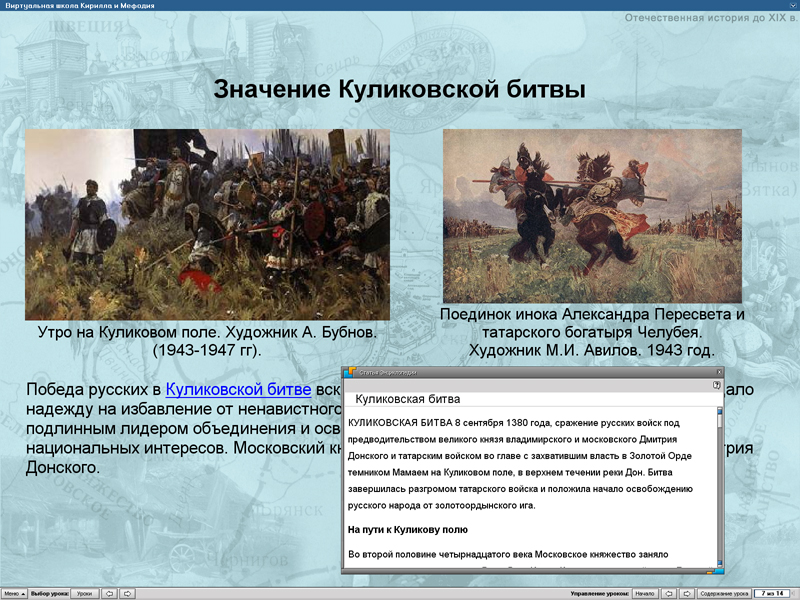Screen dimensions: 800x600
Task: Click the orange-blue logo icon of encyclopedia popup
Action: [350, 372]
